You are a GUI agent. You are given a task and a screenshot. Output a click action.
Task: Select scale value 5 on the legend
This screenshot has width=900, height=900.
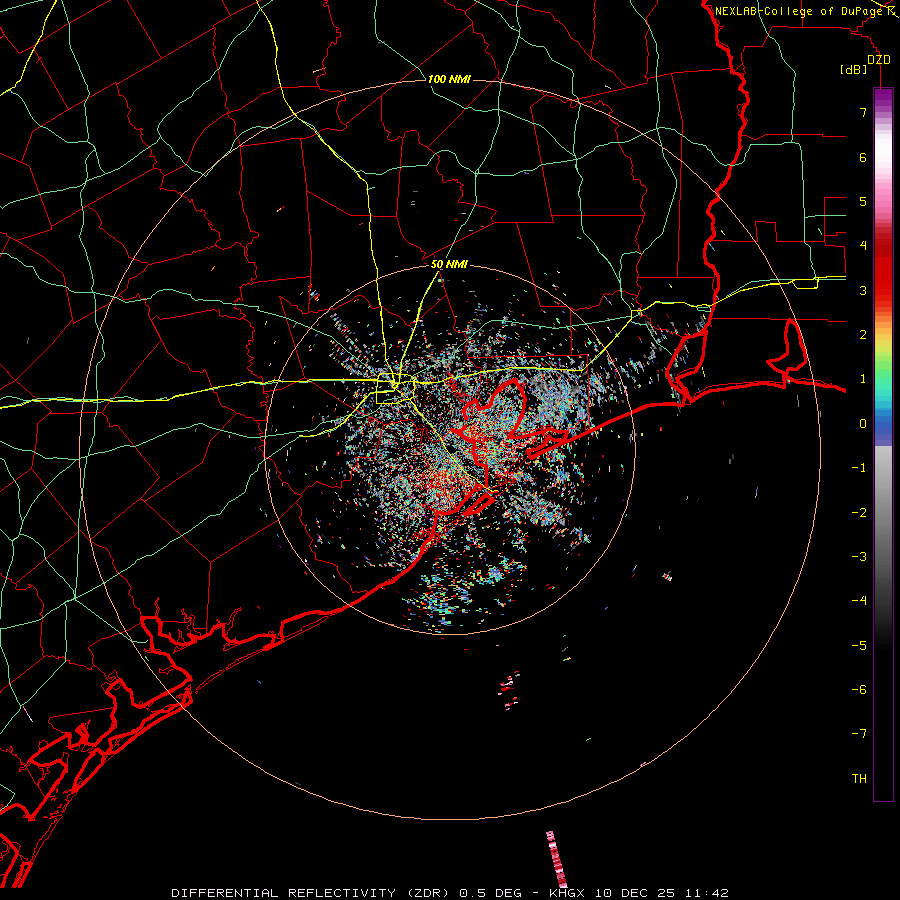pos(863,201)
